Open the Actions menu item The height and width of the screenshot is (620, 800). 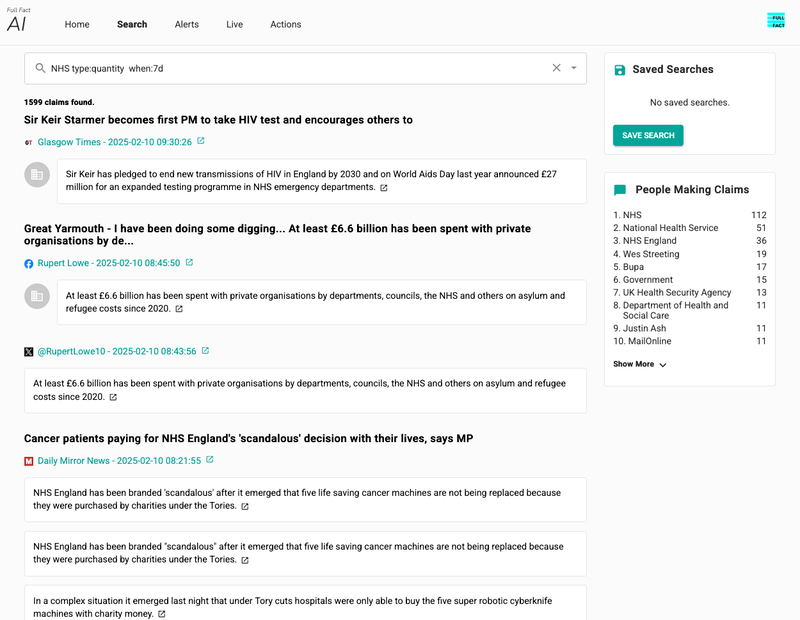[286, 24]
